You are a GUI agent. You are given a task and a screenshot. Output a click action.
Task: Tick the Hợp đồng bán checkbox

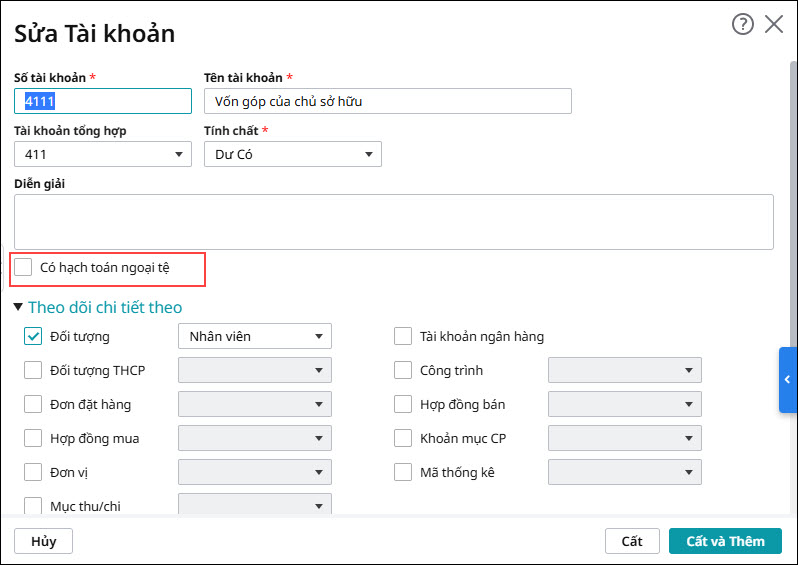403,404
